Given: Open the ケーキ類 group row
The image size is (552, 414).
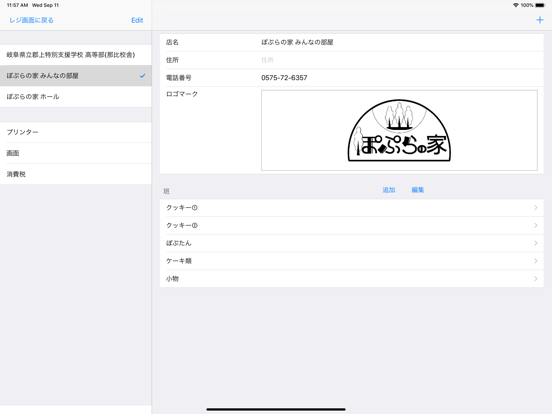Looking at the screenshot, I should (351, 261).
